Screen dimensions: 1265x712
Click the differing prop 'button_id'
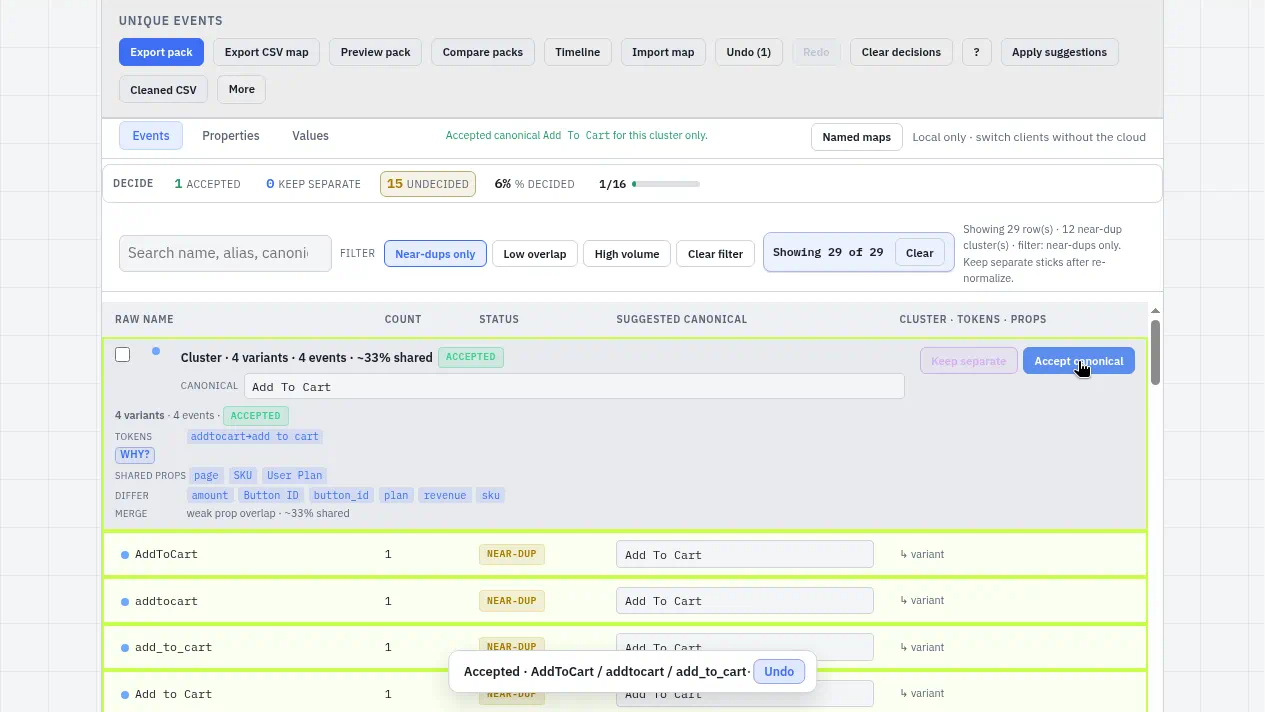pos(341,495)
